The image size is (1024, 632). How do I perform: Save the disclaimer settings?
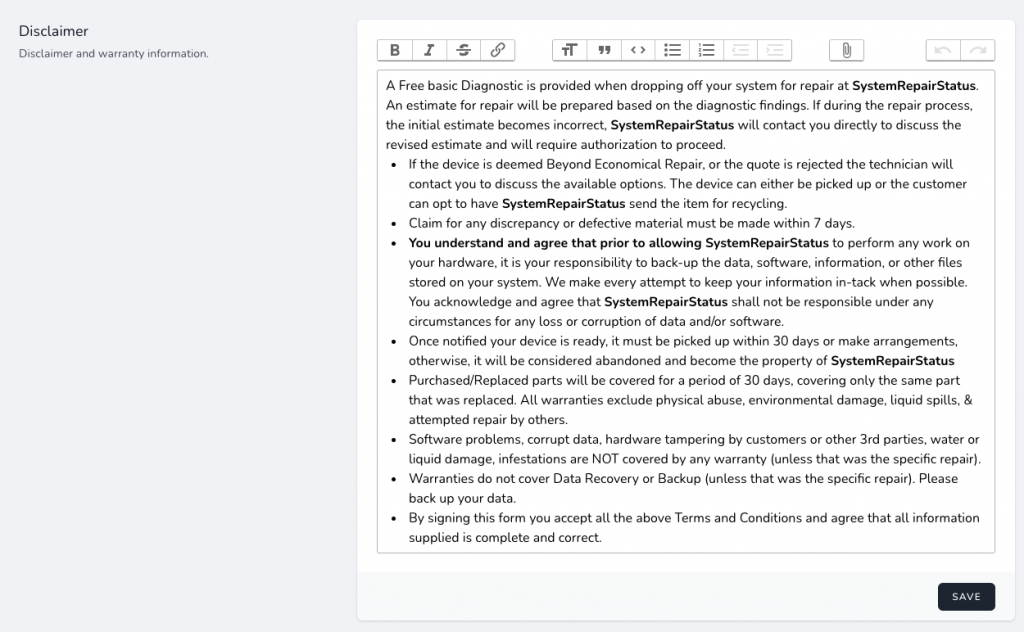pyautogui.click(x=966, y=597)
